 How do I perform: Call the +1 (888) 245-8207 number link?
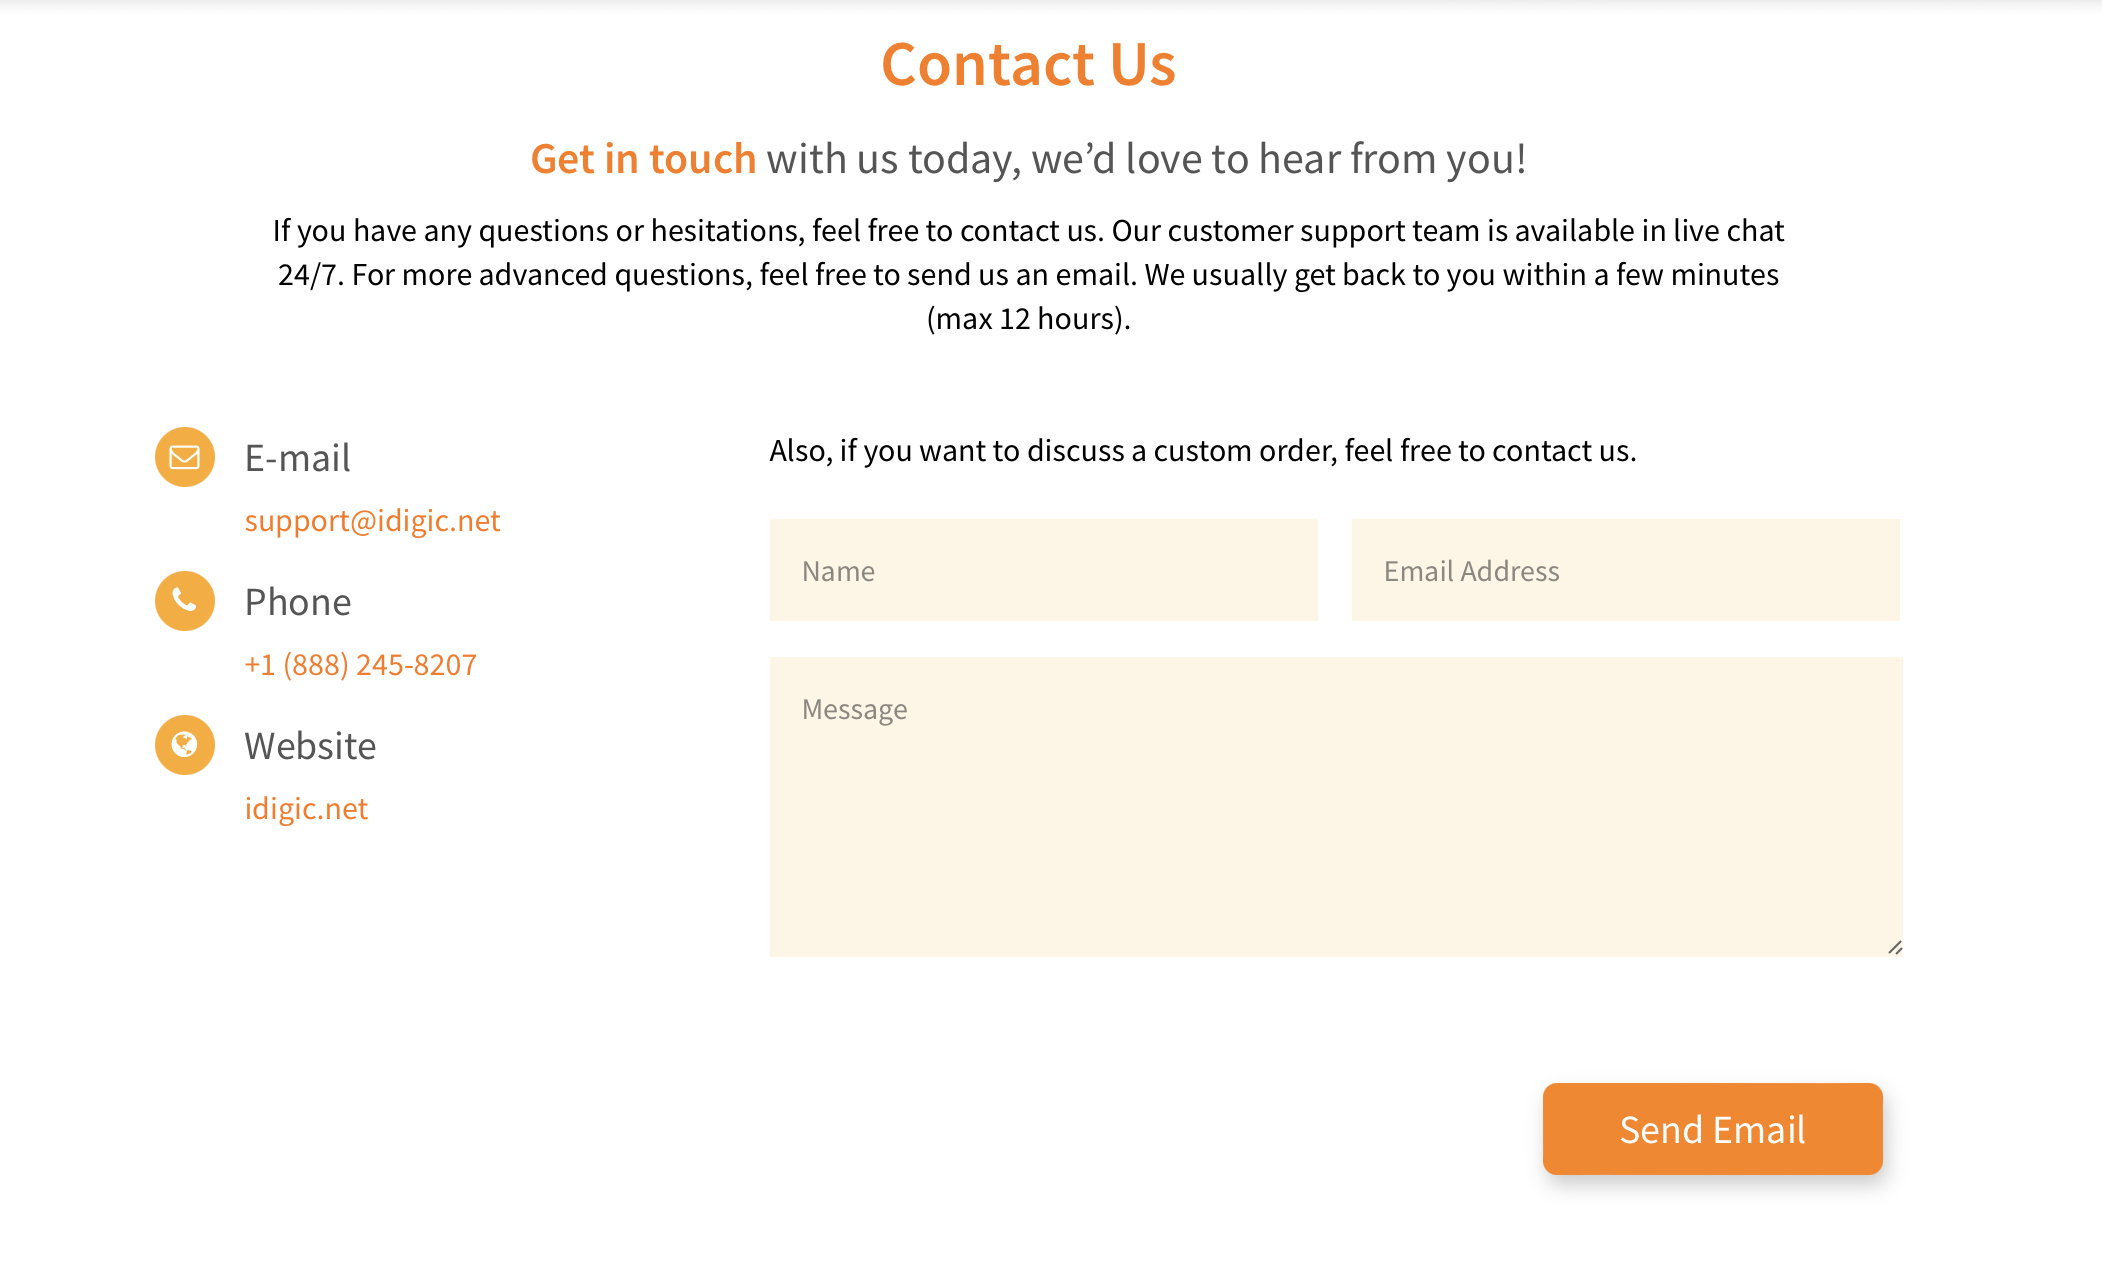tap(360, 665)
